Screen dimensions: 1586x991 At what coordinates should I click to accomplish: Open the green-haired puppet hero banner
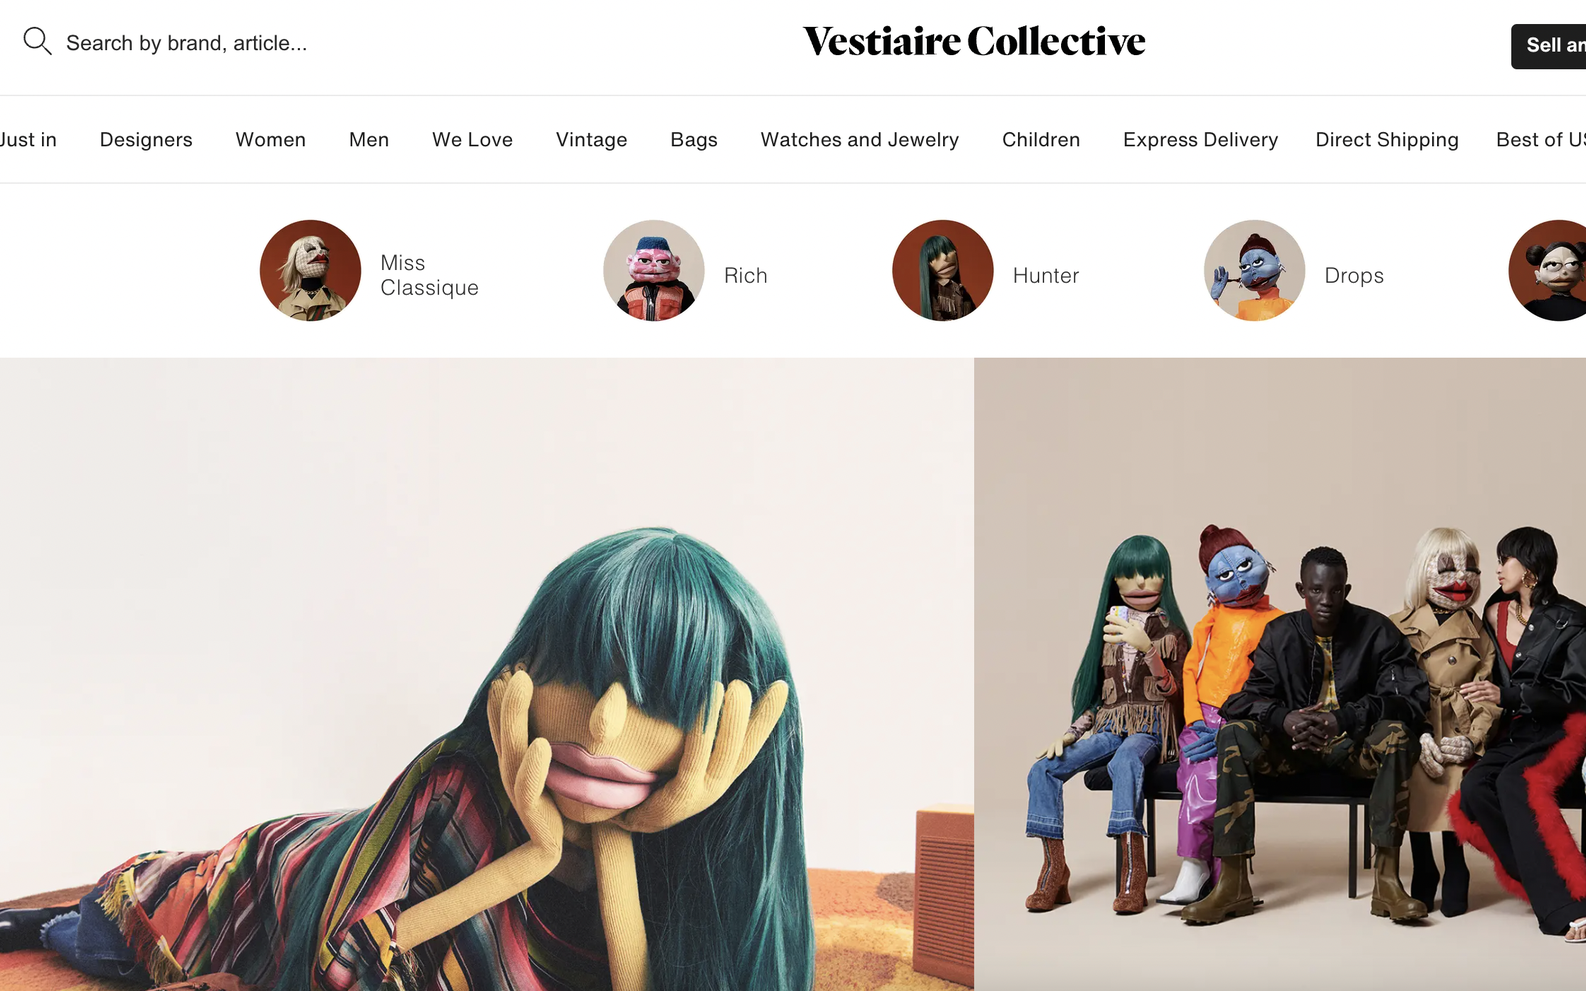tap(487, 674)
